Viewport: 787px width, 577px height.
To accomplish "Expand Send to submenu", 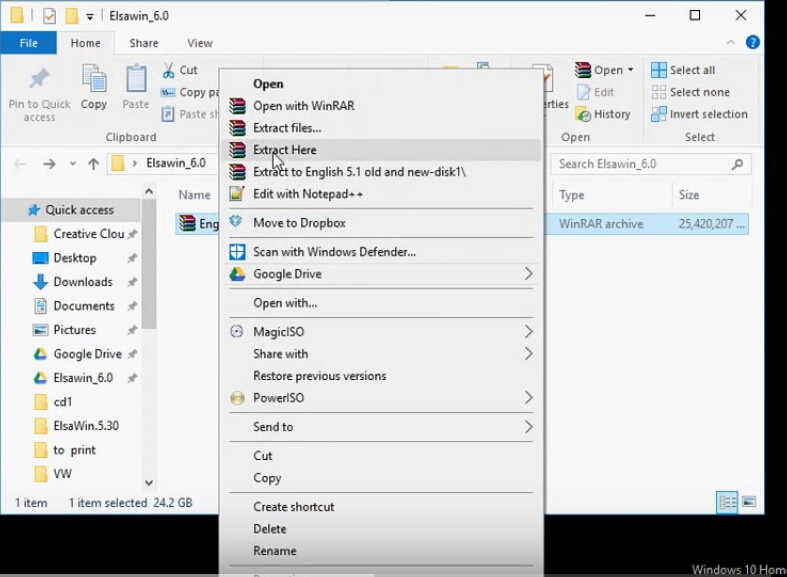I will pos(528,427).
